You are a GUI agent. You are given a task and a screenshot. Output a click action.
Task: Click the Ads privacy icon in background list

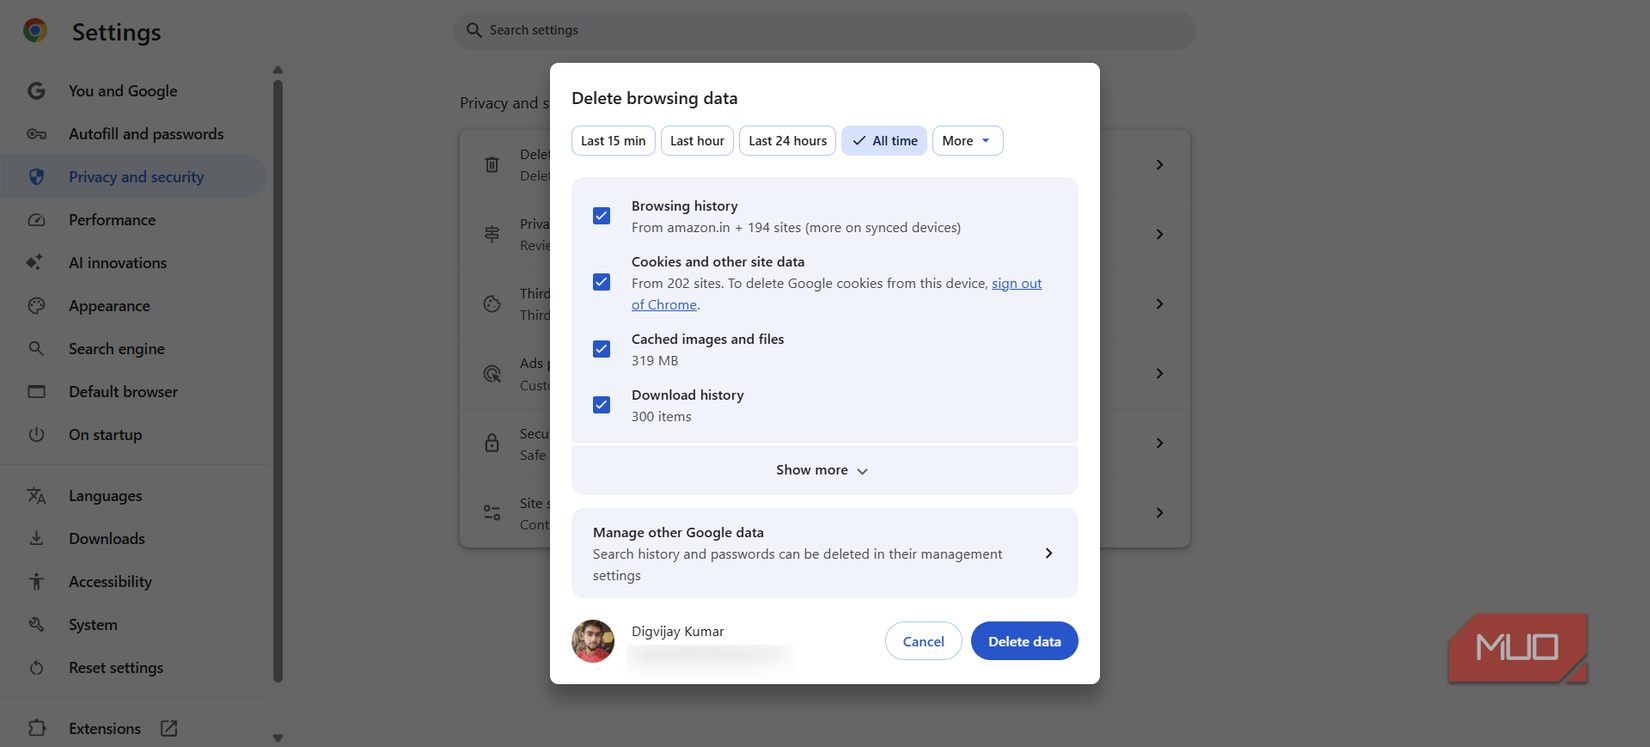492,374
